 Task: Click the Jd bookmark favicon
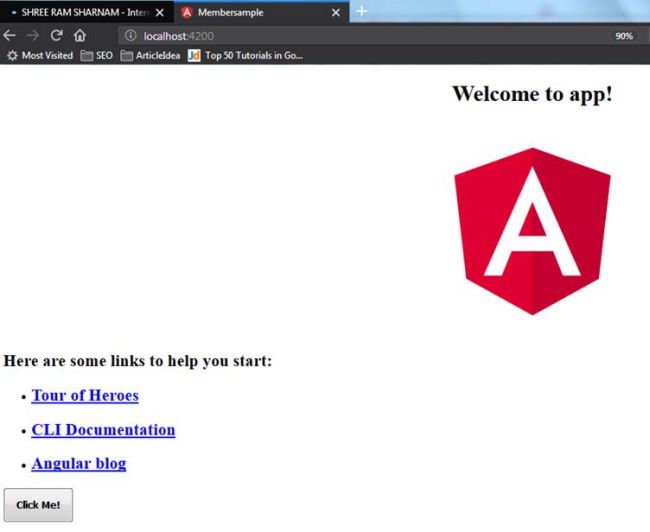pyautogui.click(x=194, y=55)
